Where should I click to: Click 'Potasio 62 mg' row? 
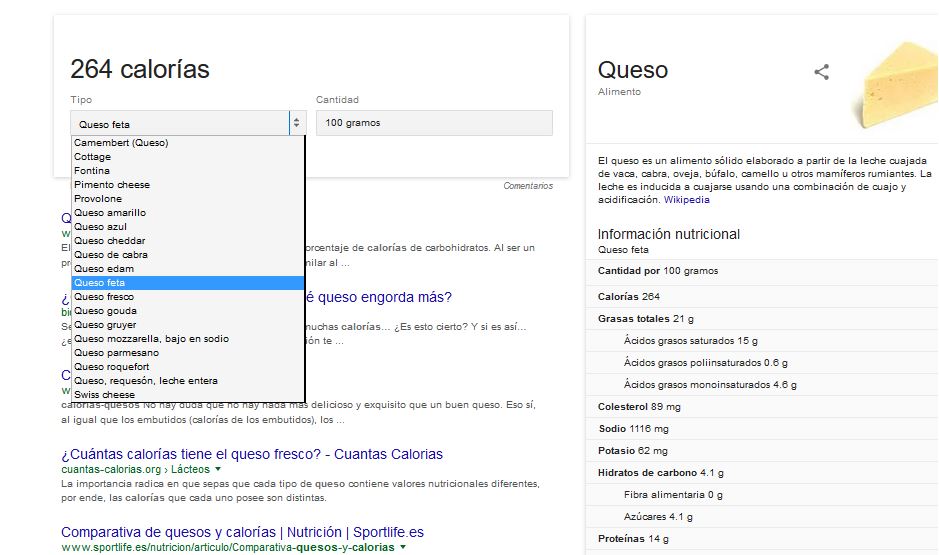[762, 451]
